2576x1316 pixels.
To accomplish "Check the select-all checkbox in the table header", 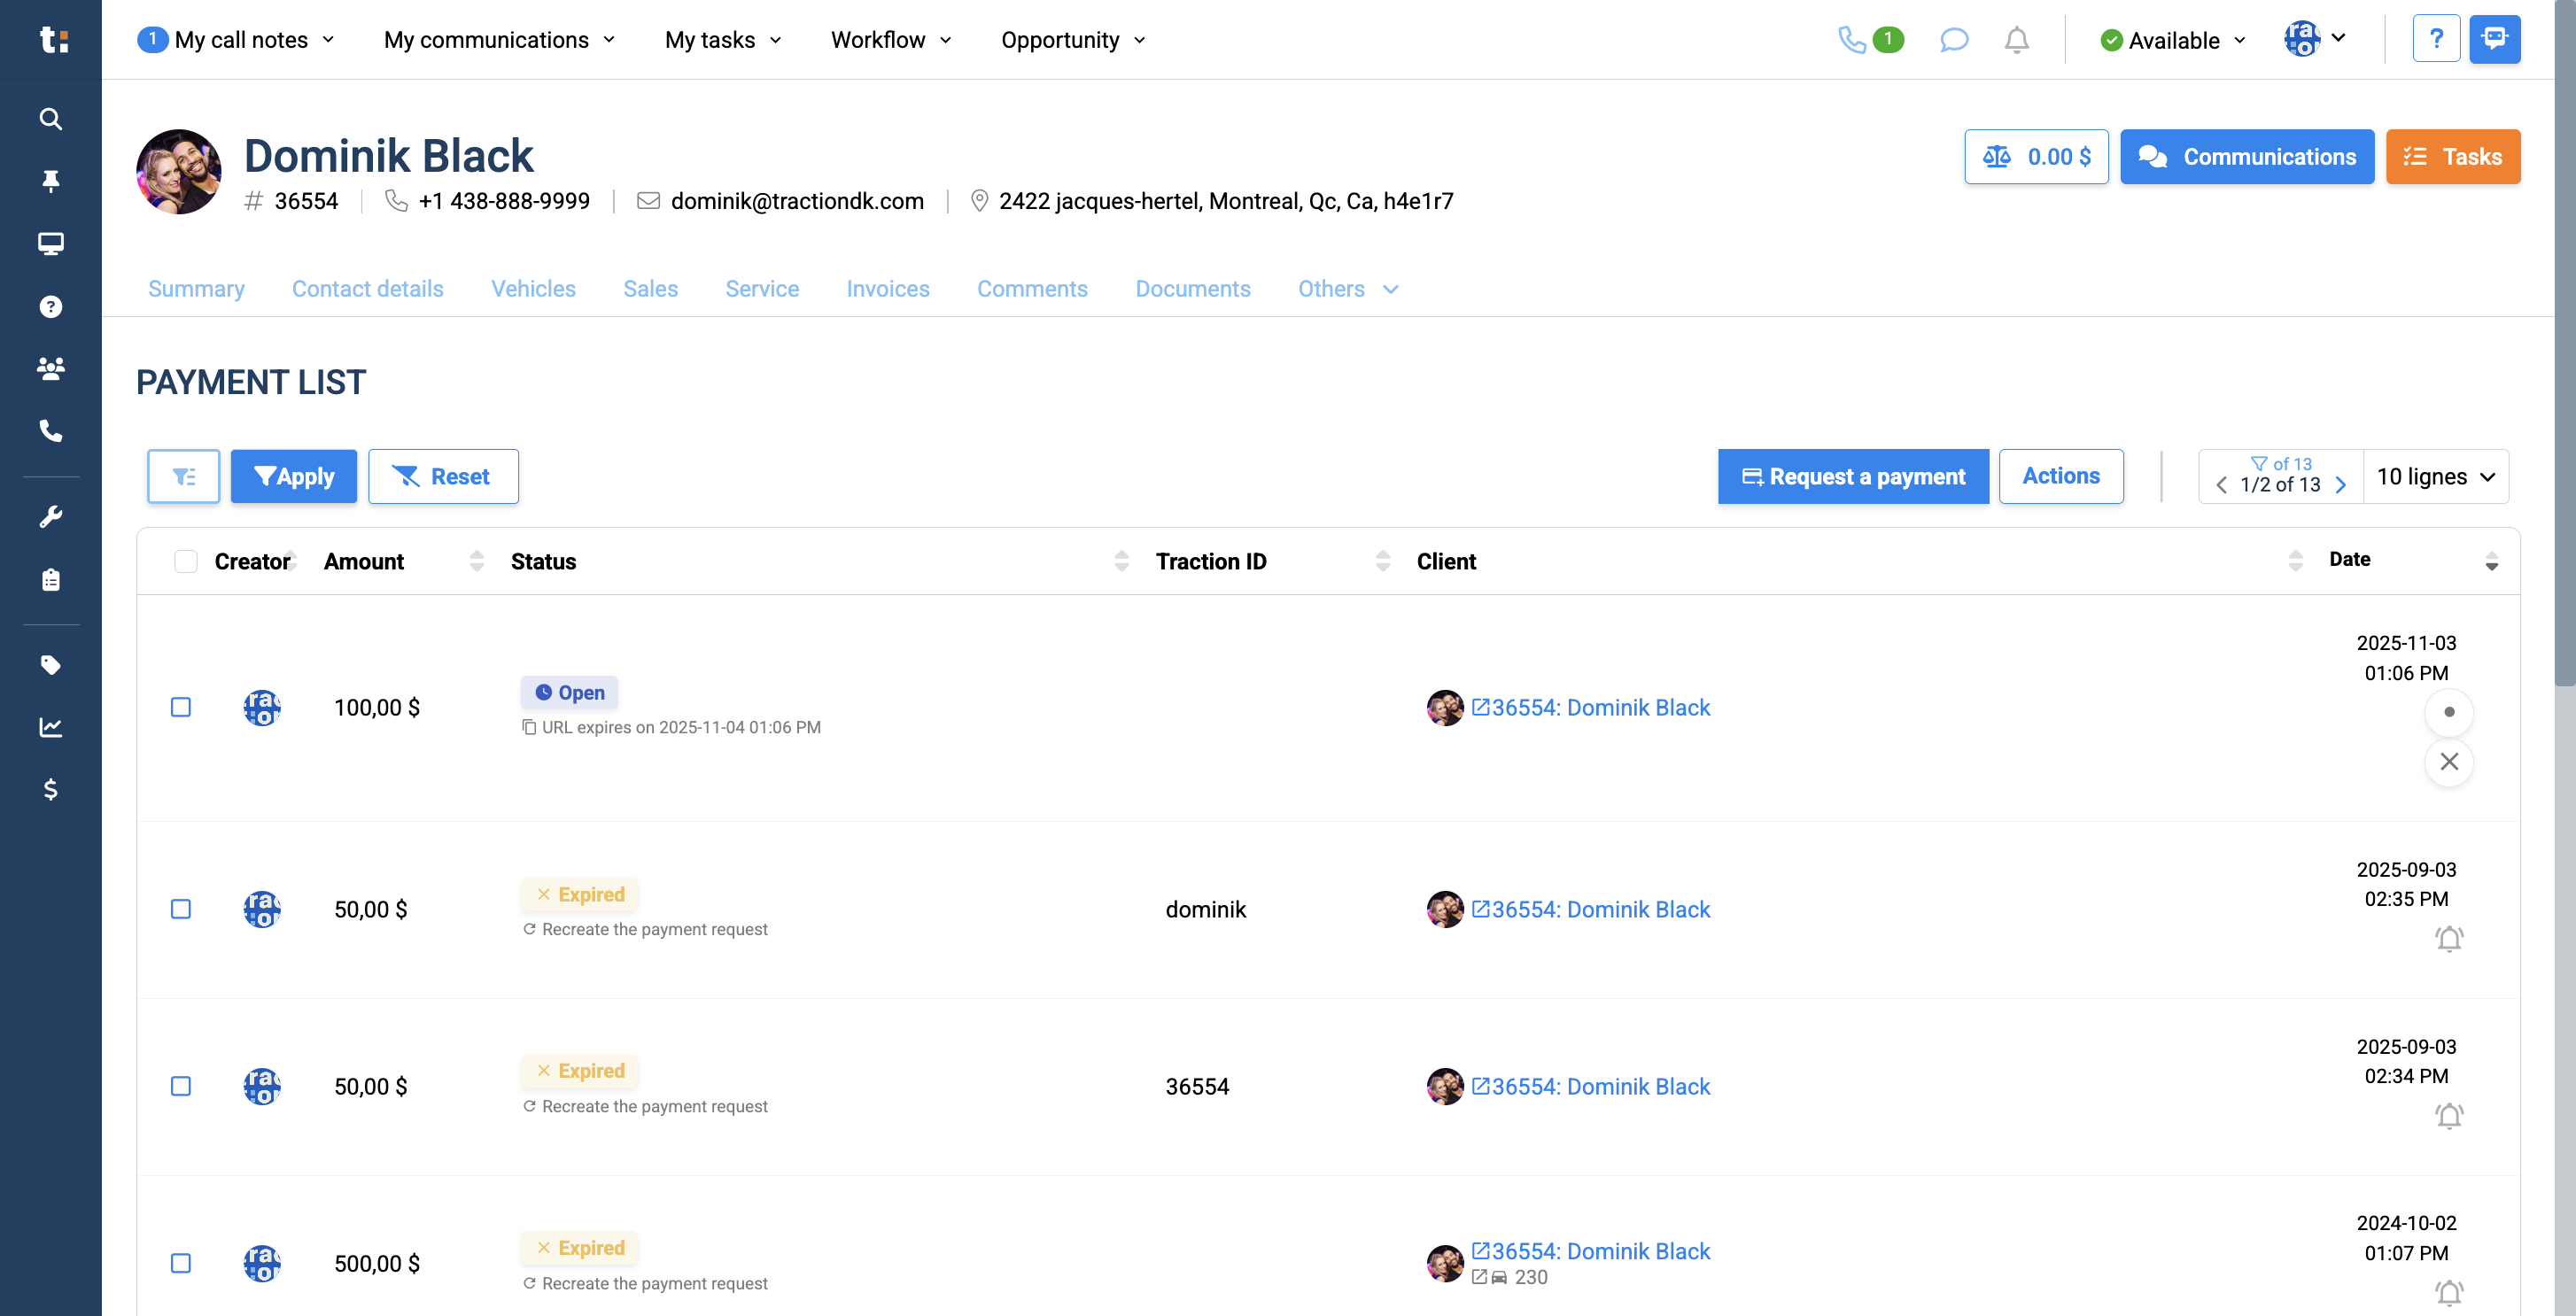I will click(186, 561).
